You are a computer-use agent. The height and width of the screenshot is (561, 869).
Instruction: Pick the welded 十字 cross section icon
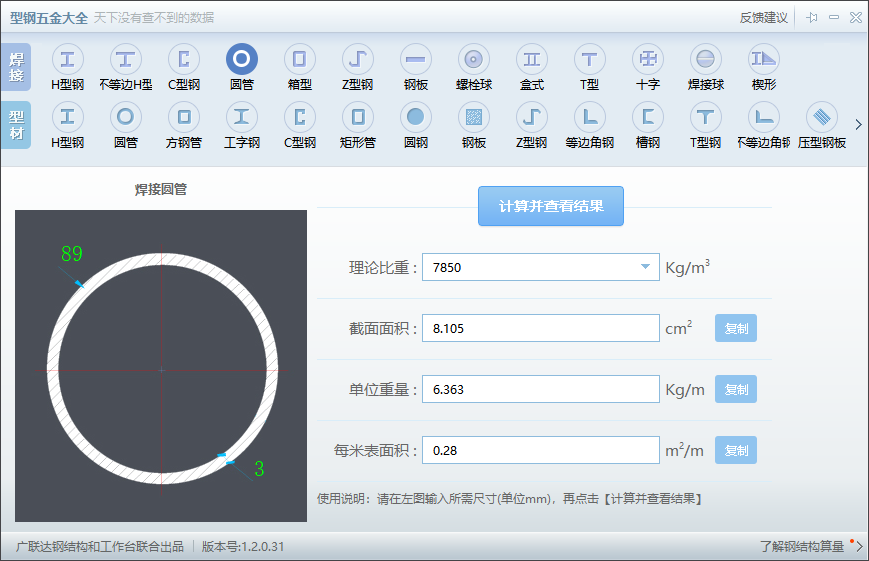647,59
